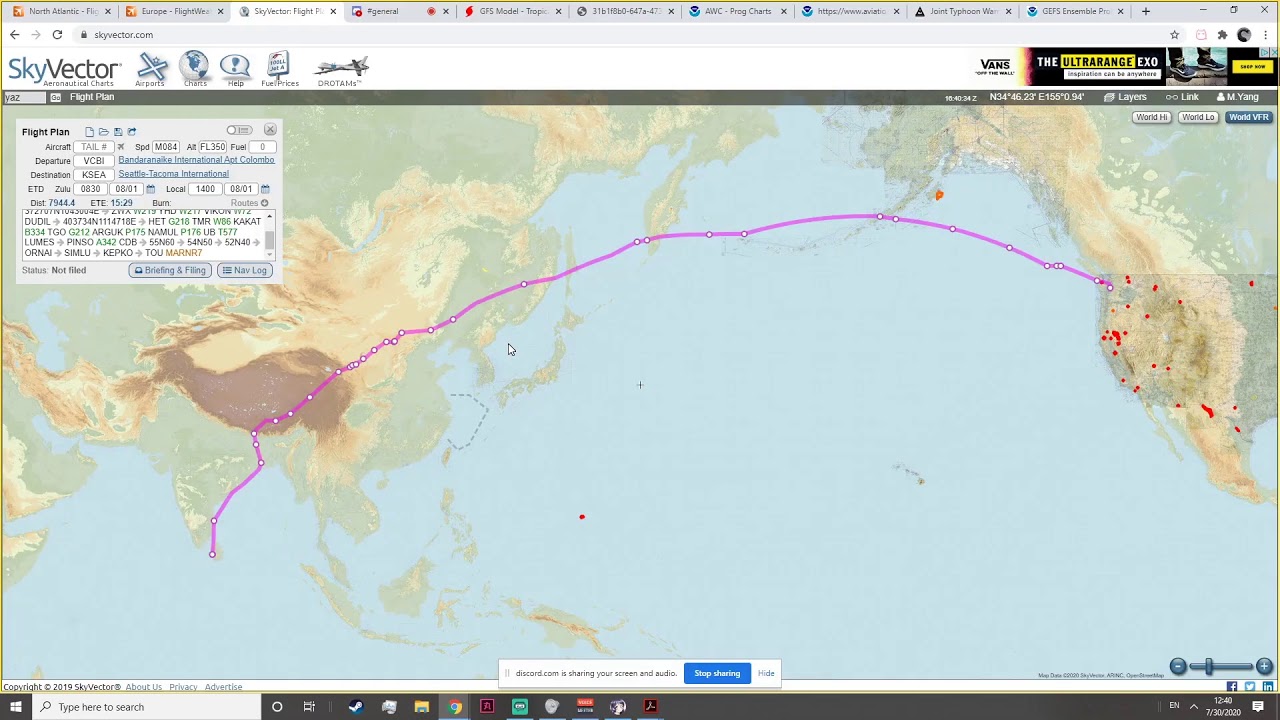Open the About Us footer link
The height and width of the screenshot is (720, 1280).
point(144,687)
